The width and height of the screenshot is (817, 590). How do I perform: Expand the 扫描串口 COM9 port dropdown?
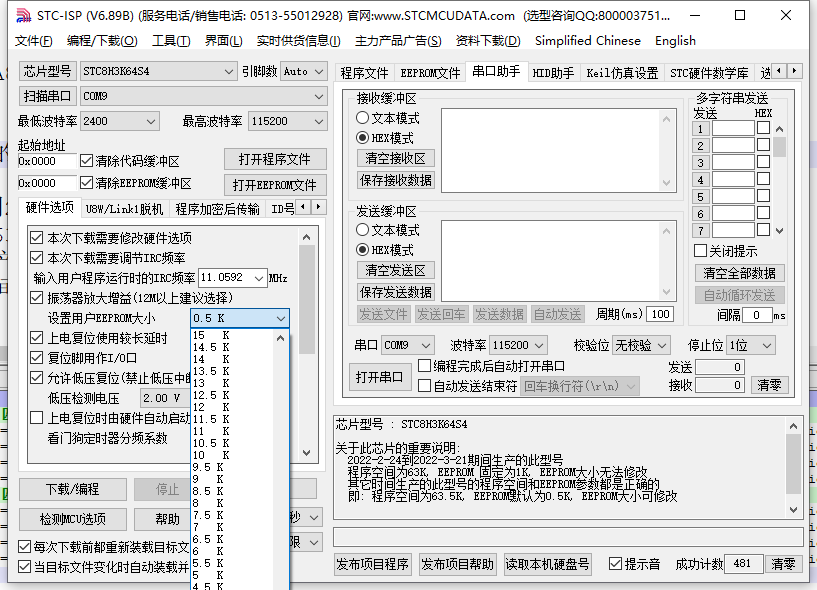pos(203,96)
